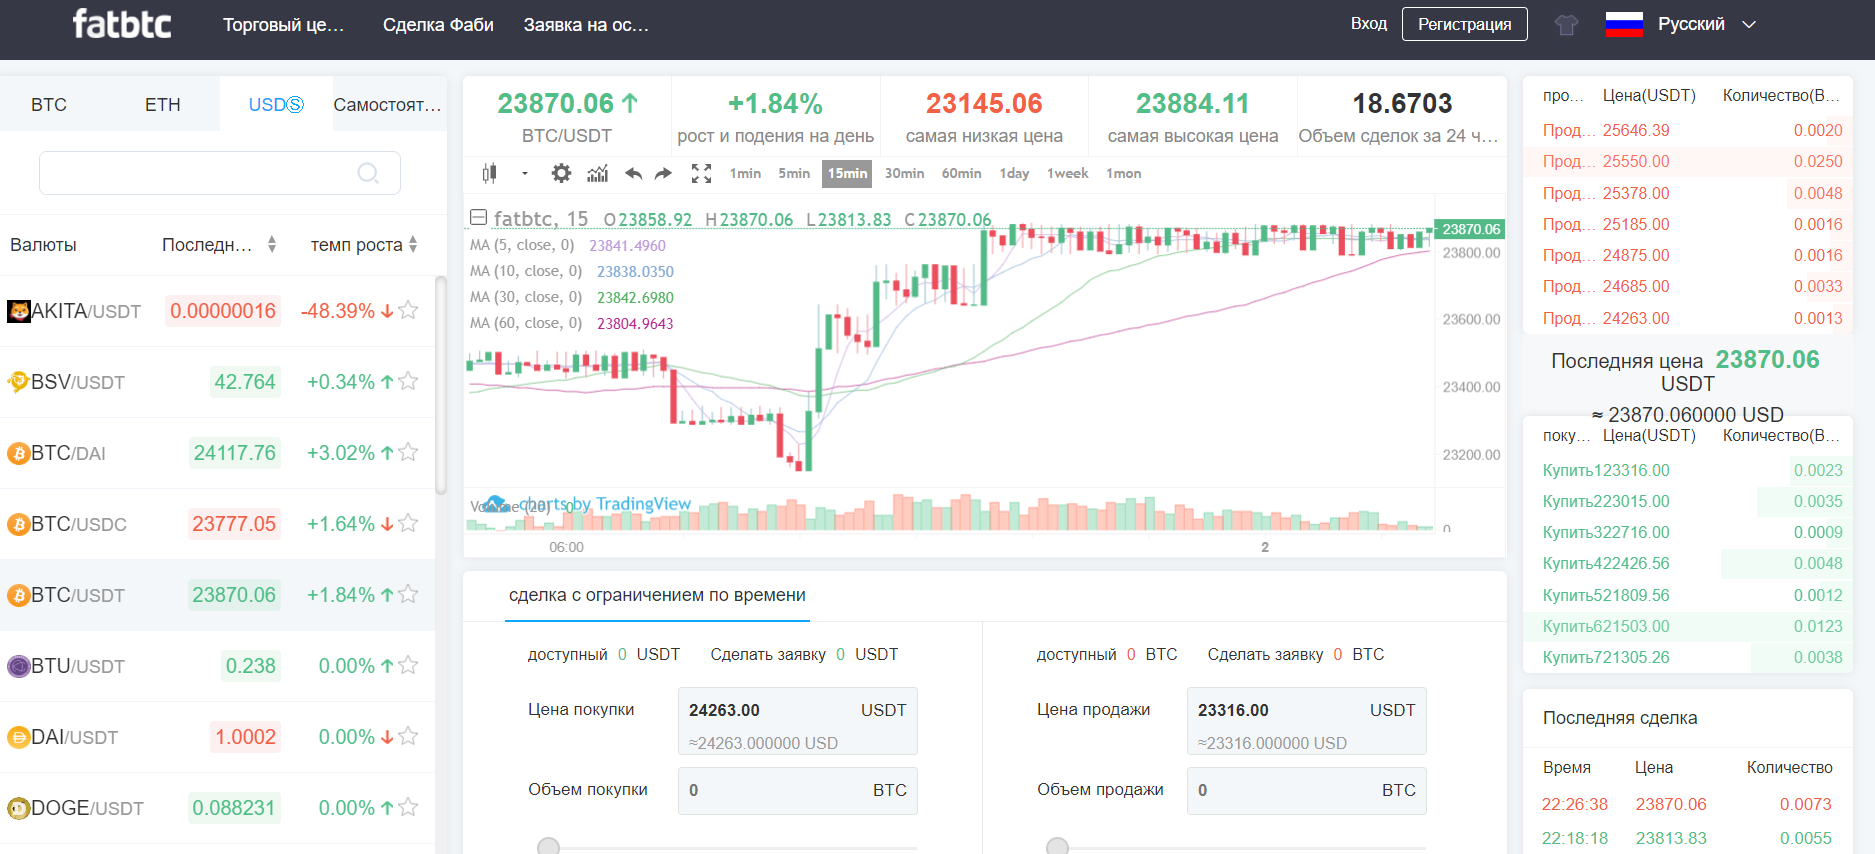Favorite DOGE/USDT with star

[408, 807]
